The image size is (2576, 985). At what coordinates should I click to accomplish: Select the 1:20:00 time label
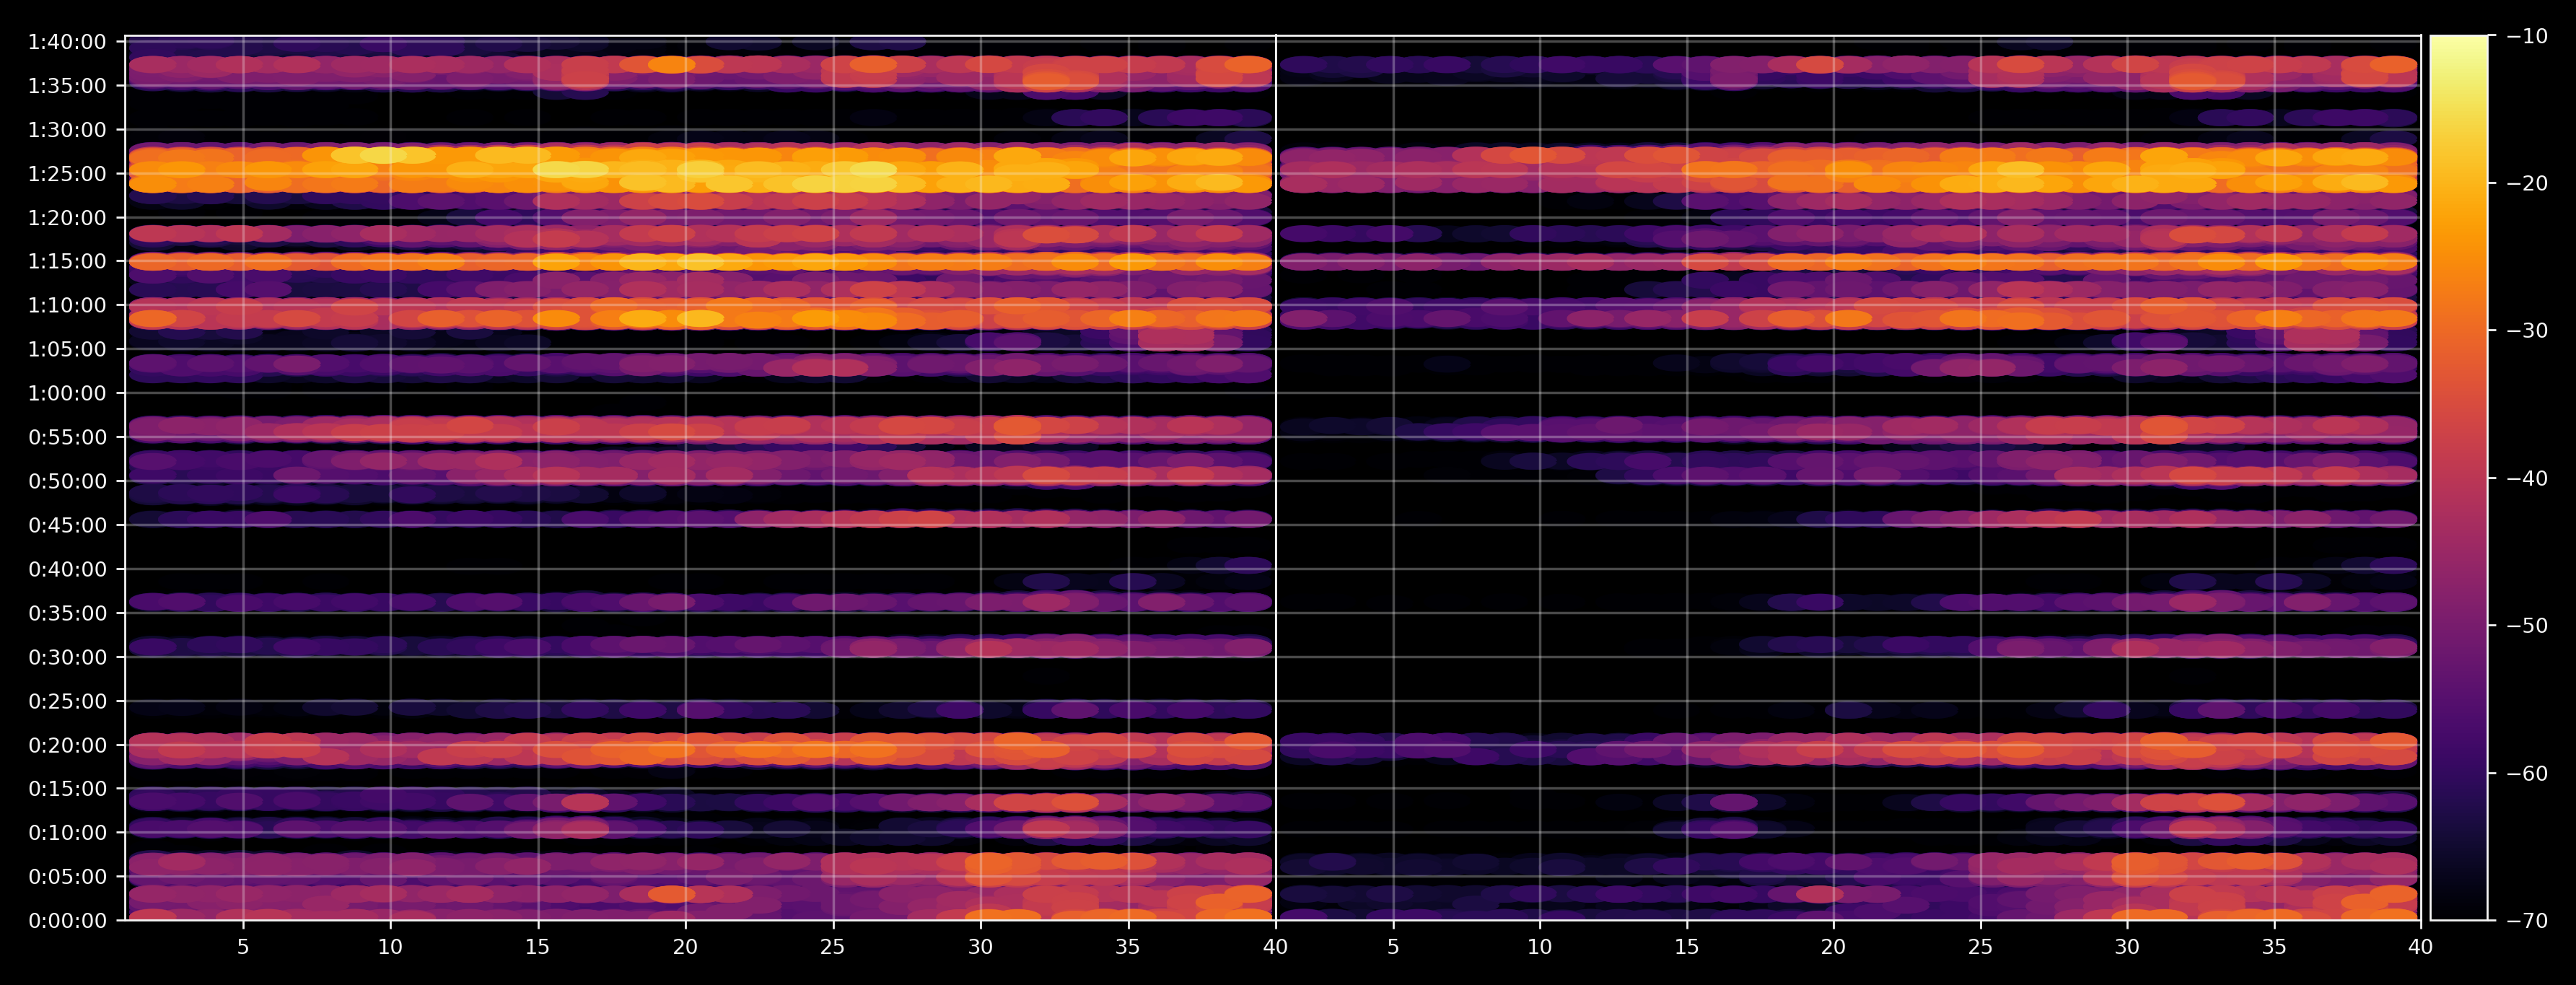point(67,218)
